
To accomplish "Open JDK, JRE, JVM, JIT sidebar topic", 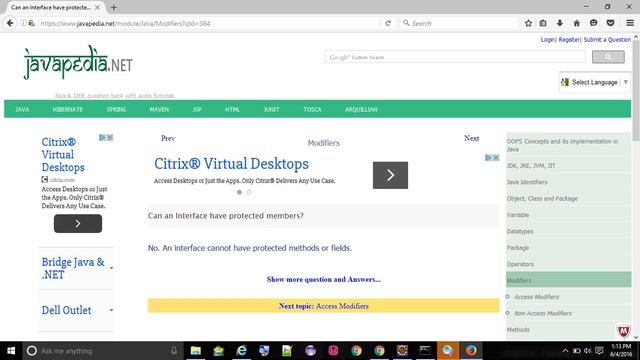I will tap(531, 166).
